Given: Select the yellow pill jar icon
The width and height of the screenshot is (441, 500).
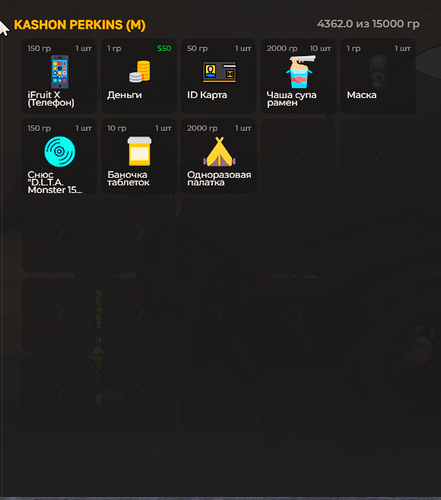Looking at the screenshot, I should coord(139,151).
